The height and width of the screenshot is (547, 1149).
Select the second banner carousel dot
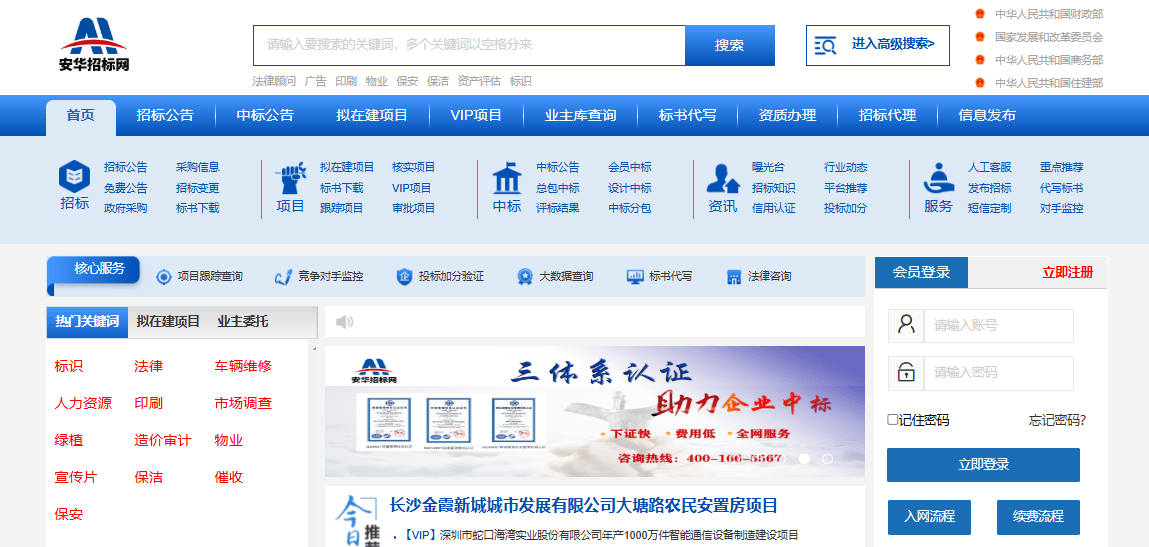827,459
